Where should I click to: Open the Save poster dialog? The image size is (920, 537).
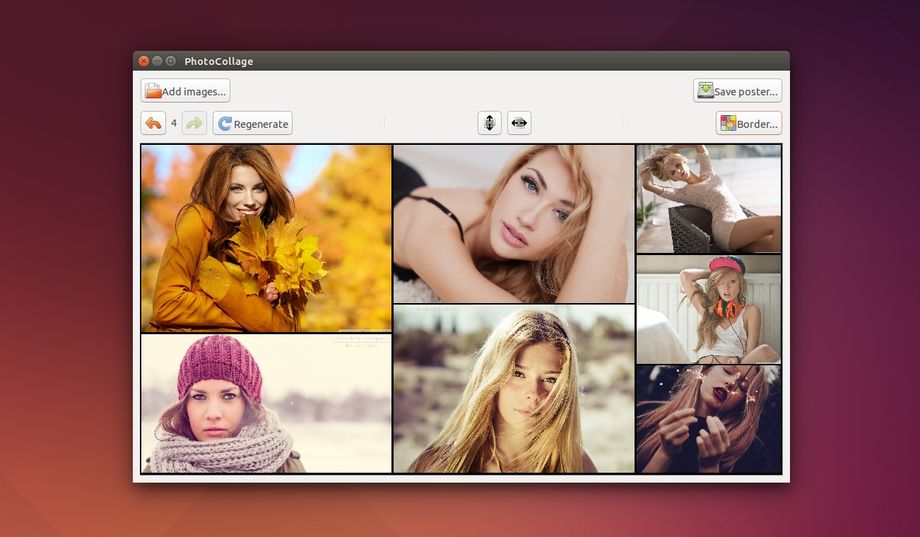[x=737, y=91]
